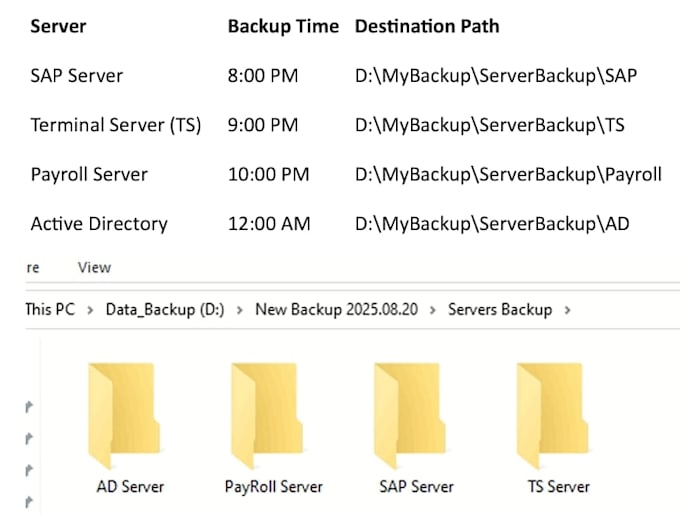
Task: Click the second pin icon in quick access
Action: pyautogui.click(x=29, y=439)
